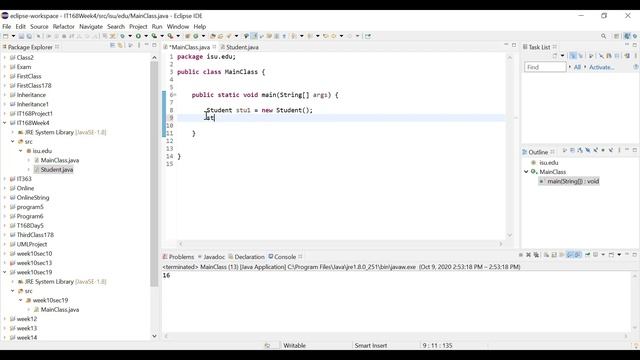Open the Search magnifier icon at top right
This screenshot has height=360, width=640.
pyautogui.click(x=603, y=36)
